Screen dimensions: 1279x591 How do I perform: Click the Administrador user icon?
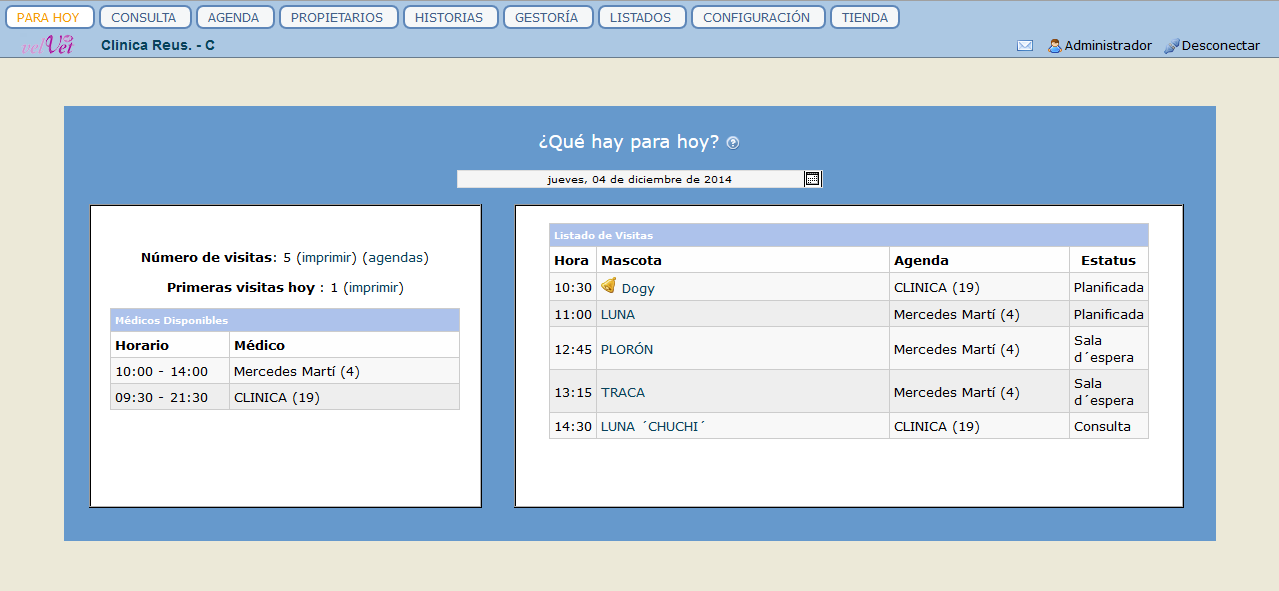(x=1054, y=46)
